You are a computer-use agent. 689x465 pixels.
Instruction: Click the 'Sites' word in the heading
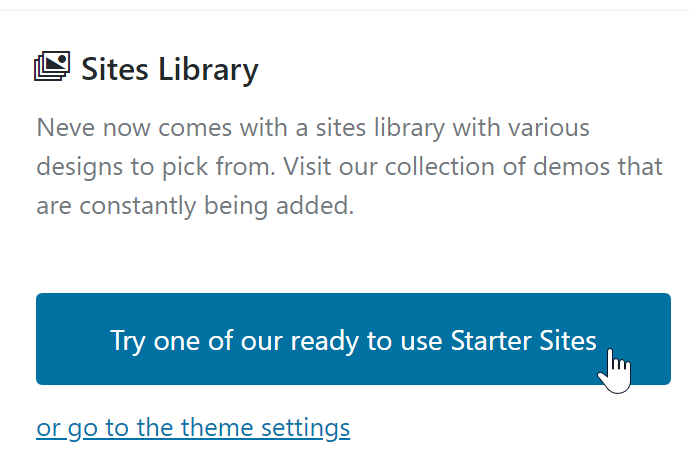click(x=114, y=70)
